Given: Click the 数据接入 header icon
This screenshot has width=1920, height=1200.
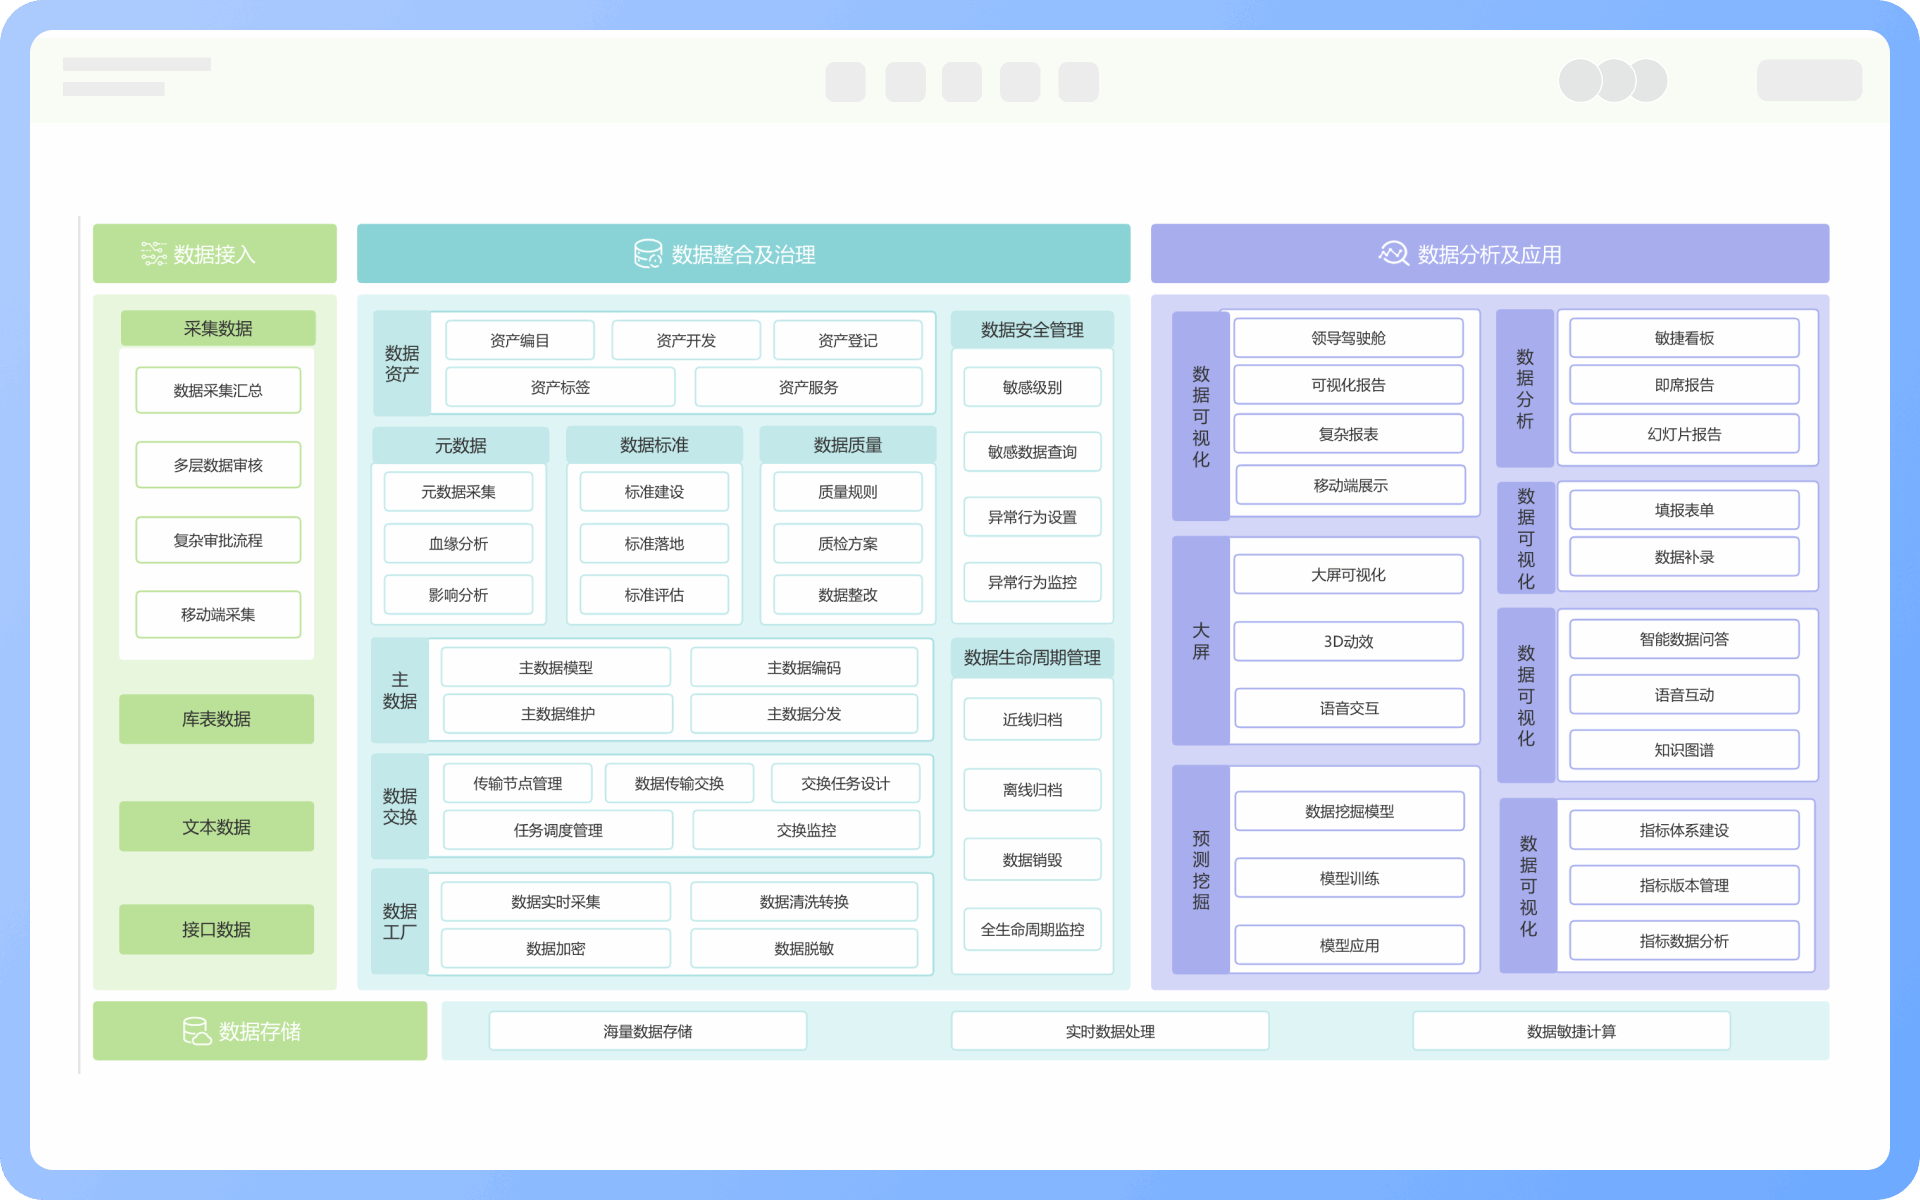Looking at the screenshot, I should point(153,254).
